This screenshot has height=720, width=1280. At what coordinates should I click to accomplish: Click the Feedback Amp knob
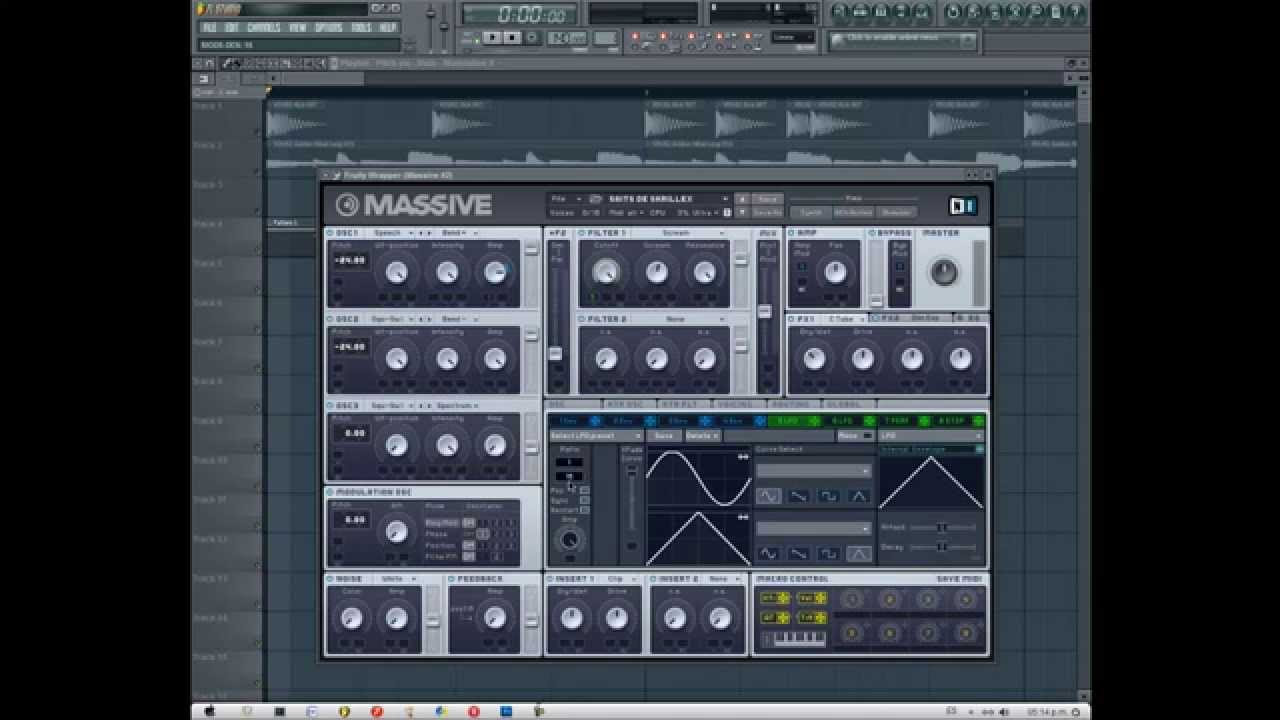point(495,618)
